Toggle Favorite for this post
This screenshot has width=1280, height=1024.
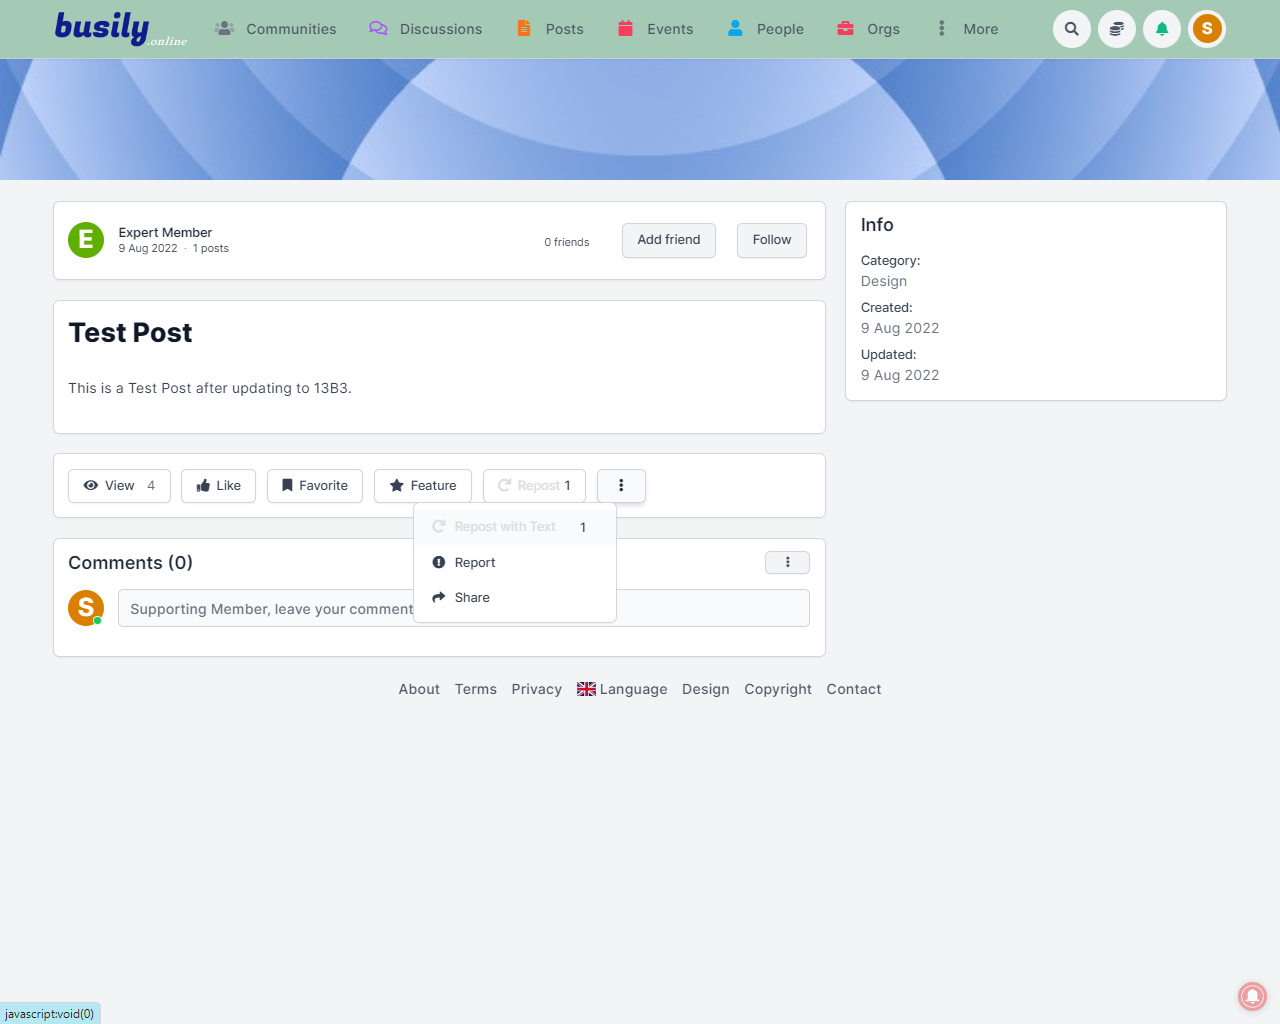(314, 486)
